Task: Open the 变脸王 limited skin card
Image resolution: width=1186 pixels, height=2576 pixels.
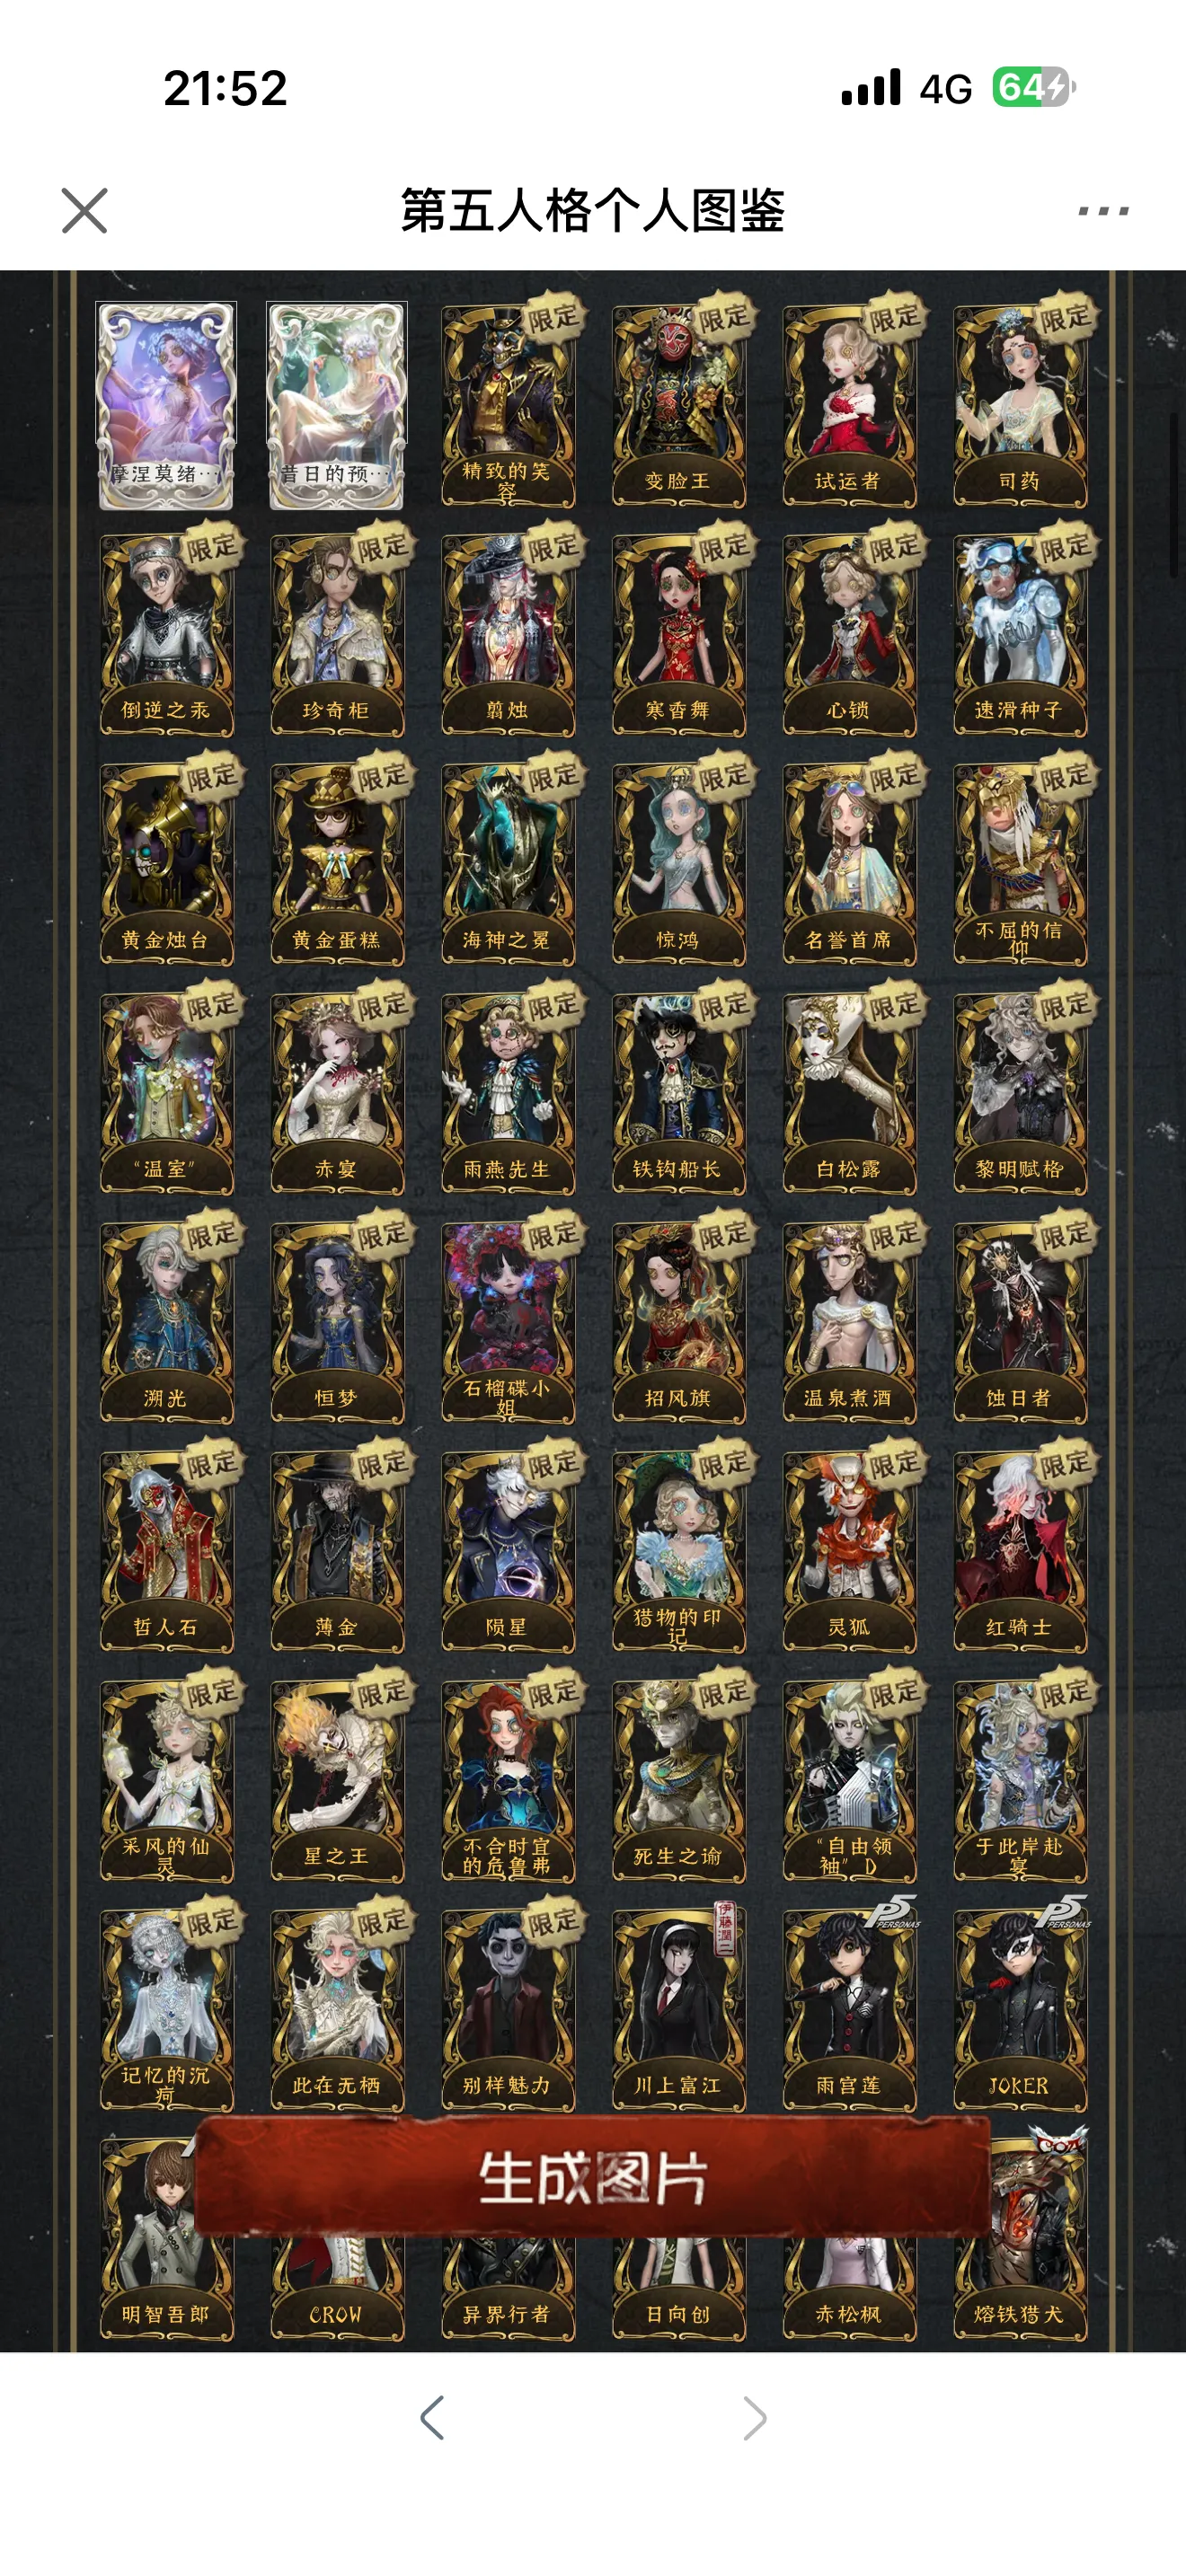Action: [x=678, y=405]
